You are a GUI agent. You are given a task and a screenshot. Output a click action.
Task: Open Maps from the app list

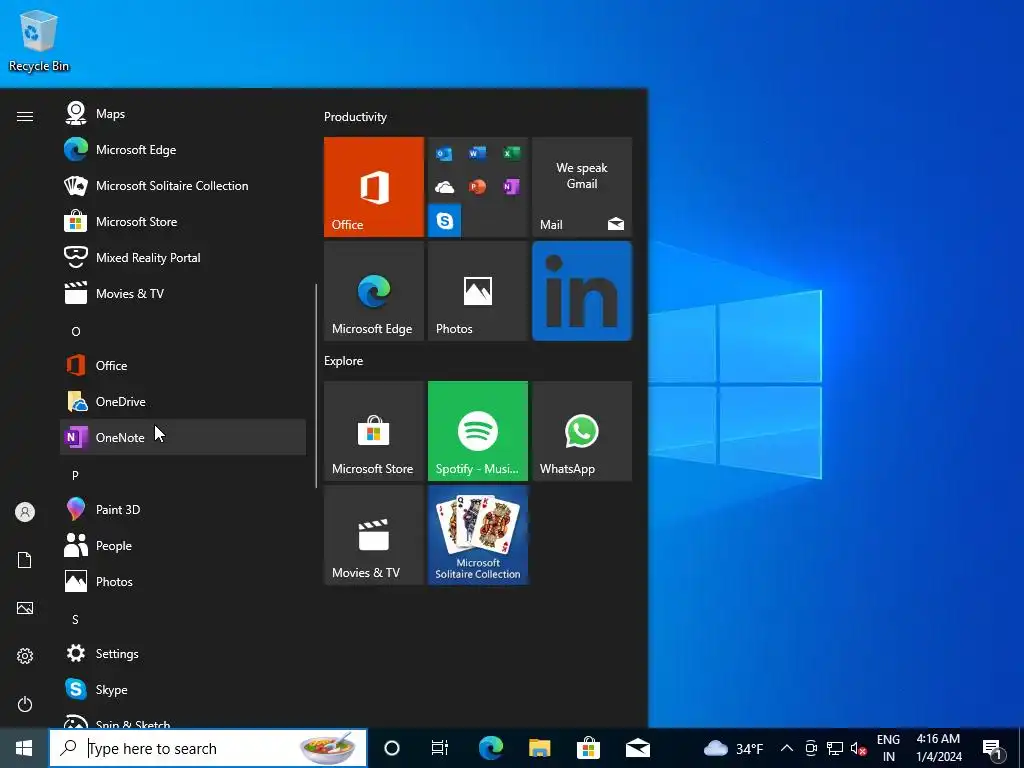click(x=183, y=114)
